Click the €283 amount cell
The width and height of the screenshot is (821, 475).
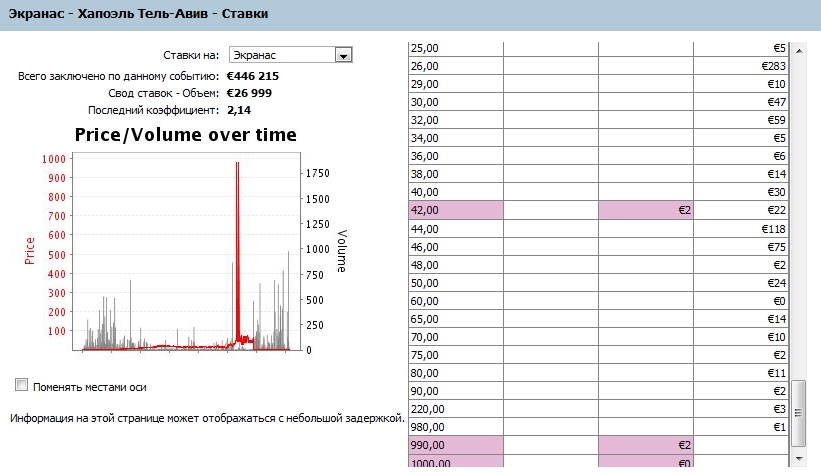point(740,66)
